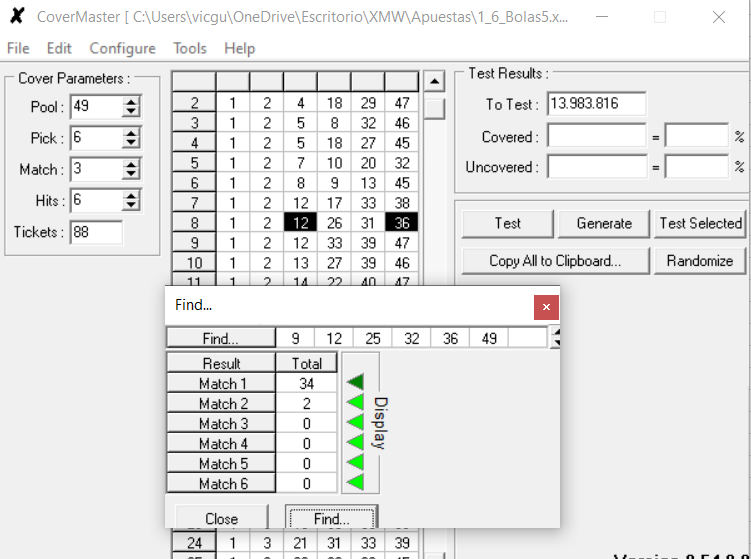This screenshot has height=559, width=751.
Task: Click the Covered percentage field
Action: pos(697,136)
